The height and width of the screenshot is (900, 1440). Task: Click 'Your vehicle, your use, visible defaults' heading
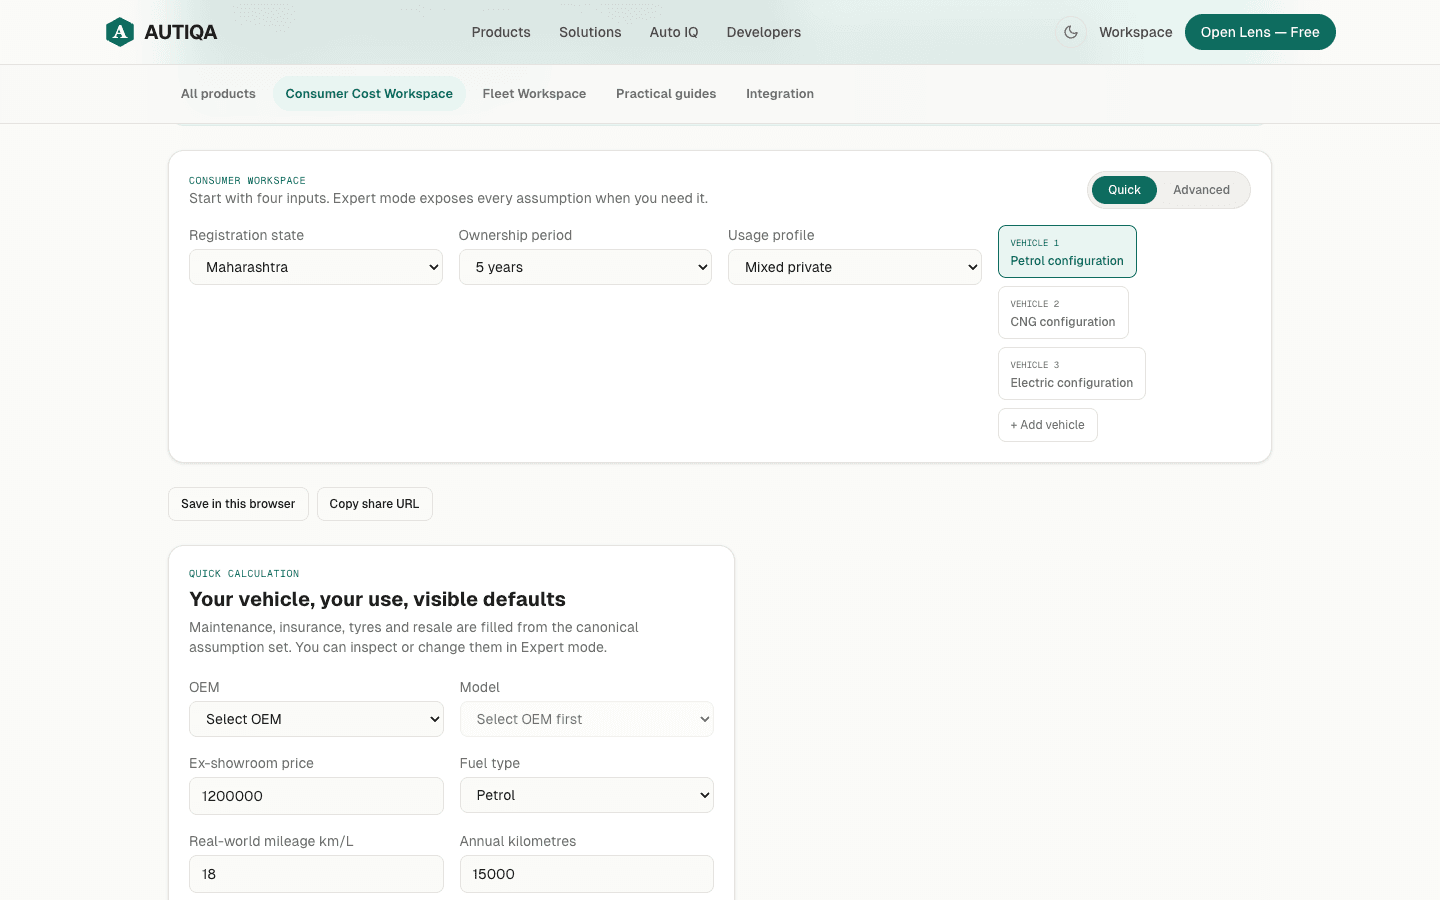pos(378,599)
